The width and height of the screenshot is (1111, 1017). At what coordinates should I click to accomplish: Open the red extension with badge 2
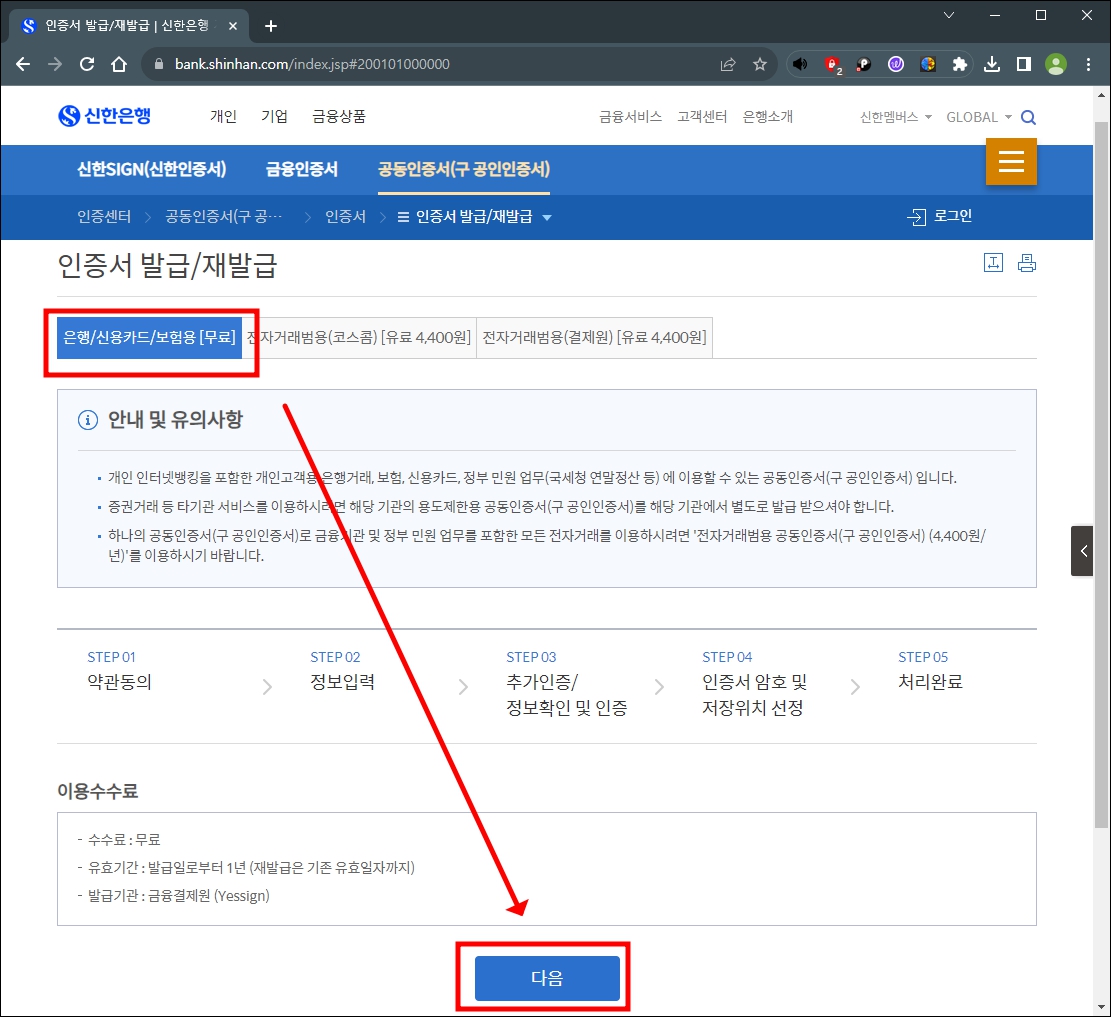point(833,64)
